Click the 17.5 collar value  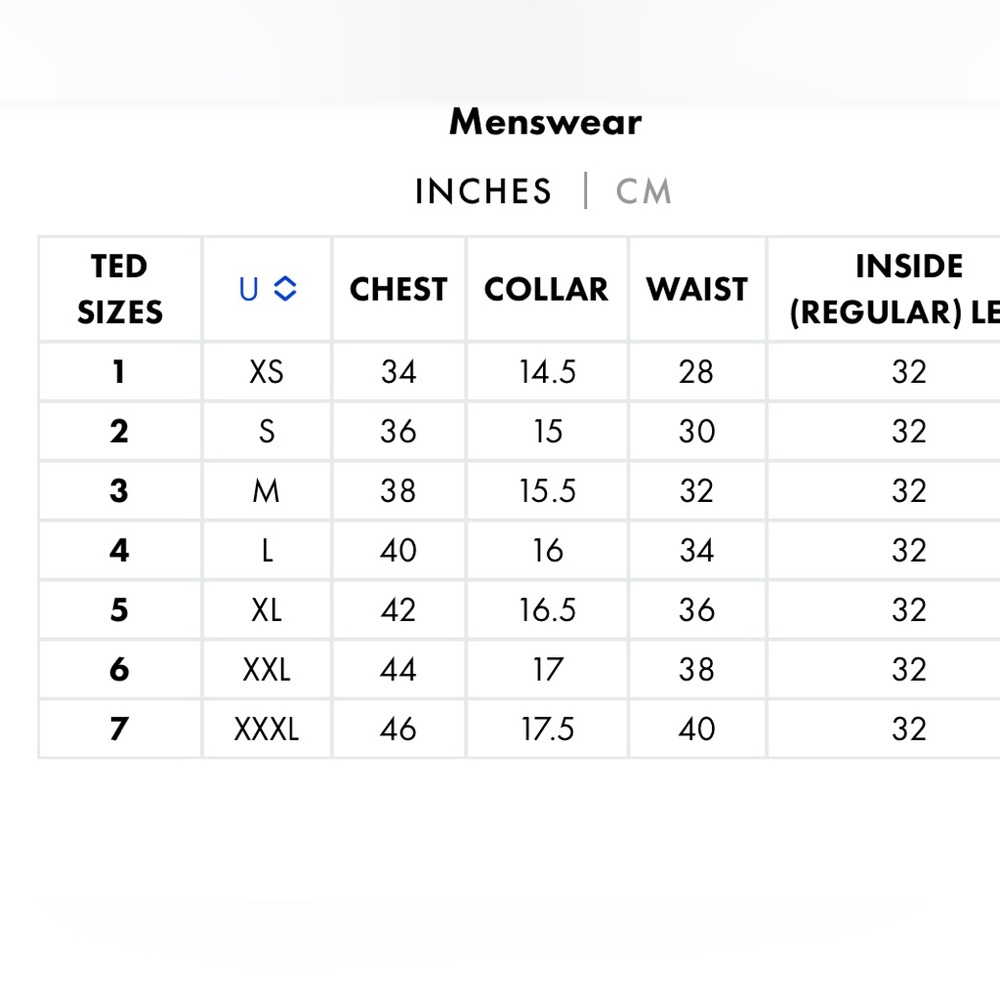coord(547,729)
